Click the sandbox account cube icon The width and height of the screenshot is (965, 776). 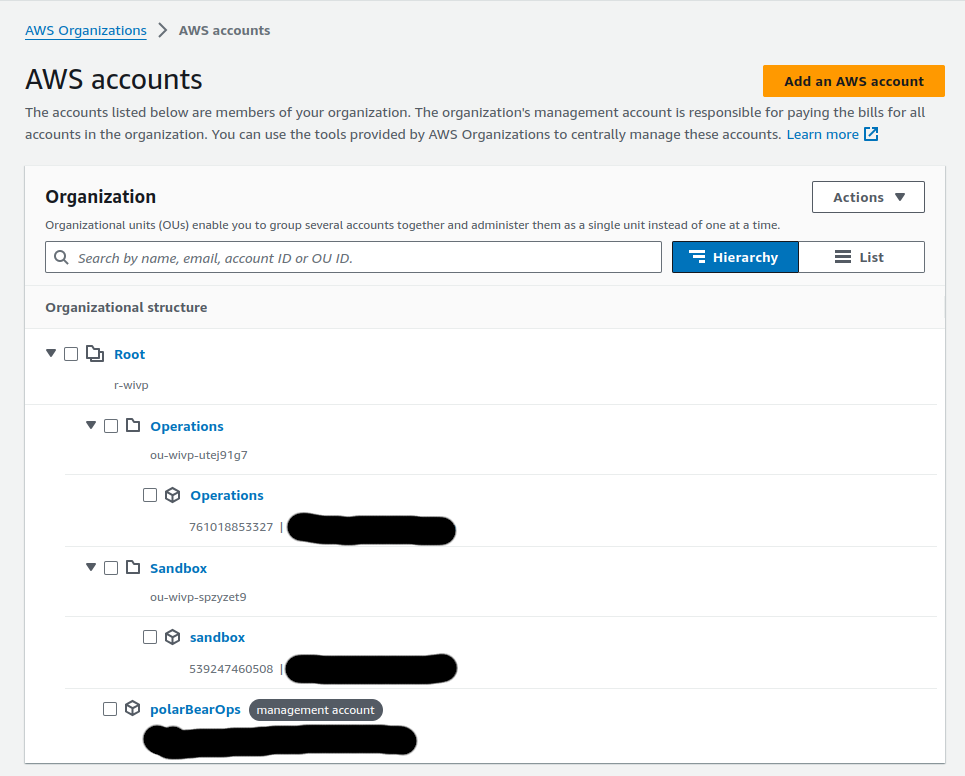172,636
